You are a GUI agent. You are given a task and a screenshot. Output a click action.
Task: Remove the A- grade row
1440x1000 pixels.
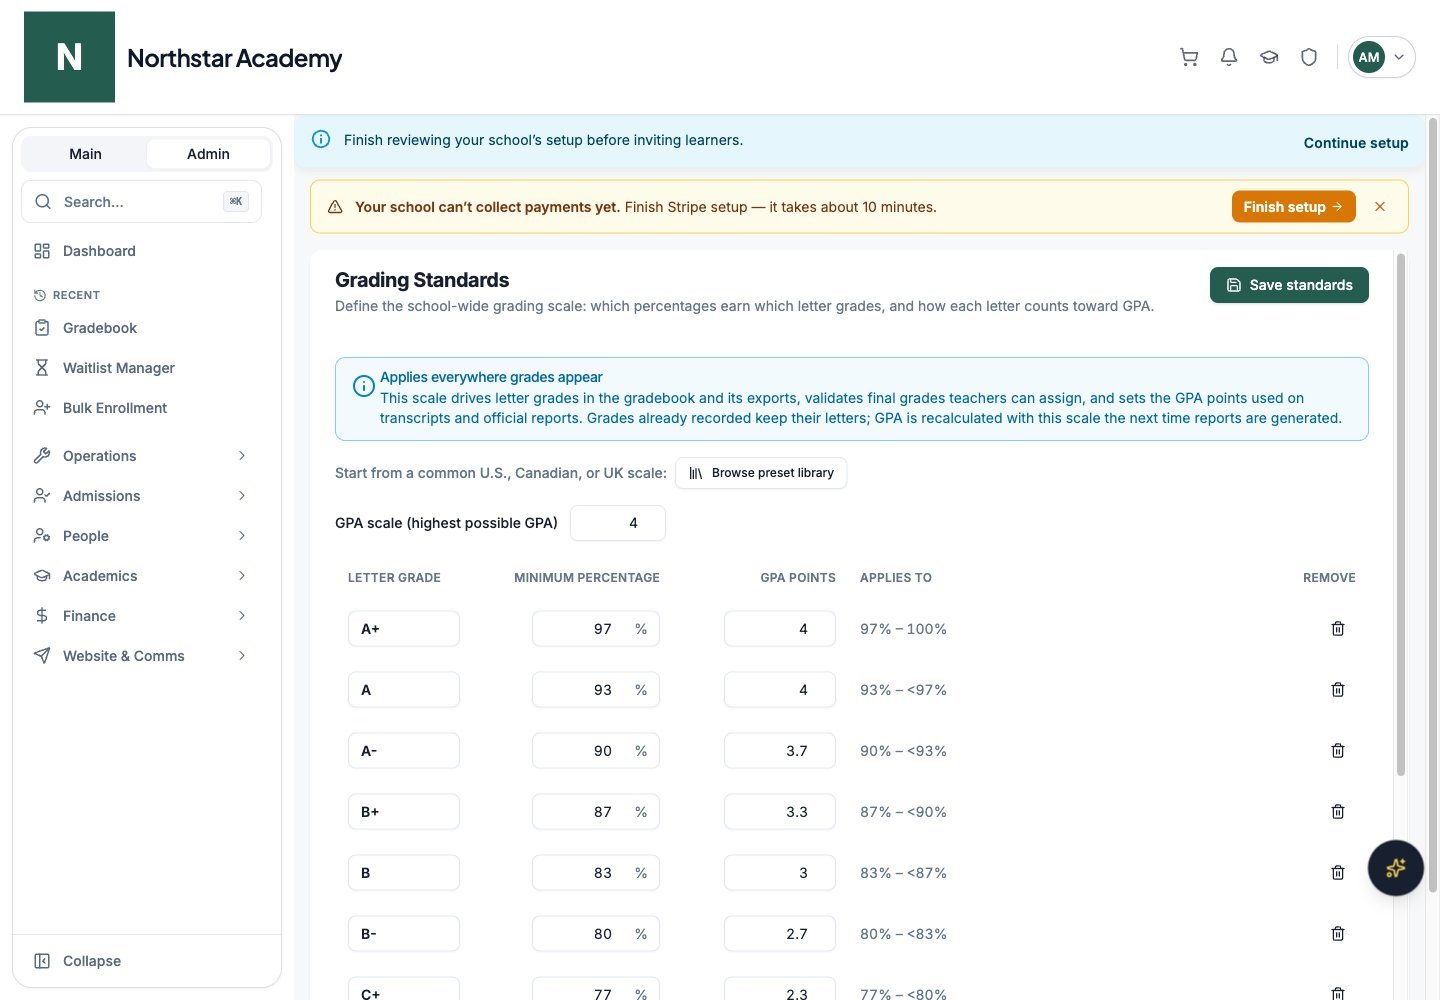click(x=1338, y=751)
